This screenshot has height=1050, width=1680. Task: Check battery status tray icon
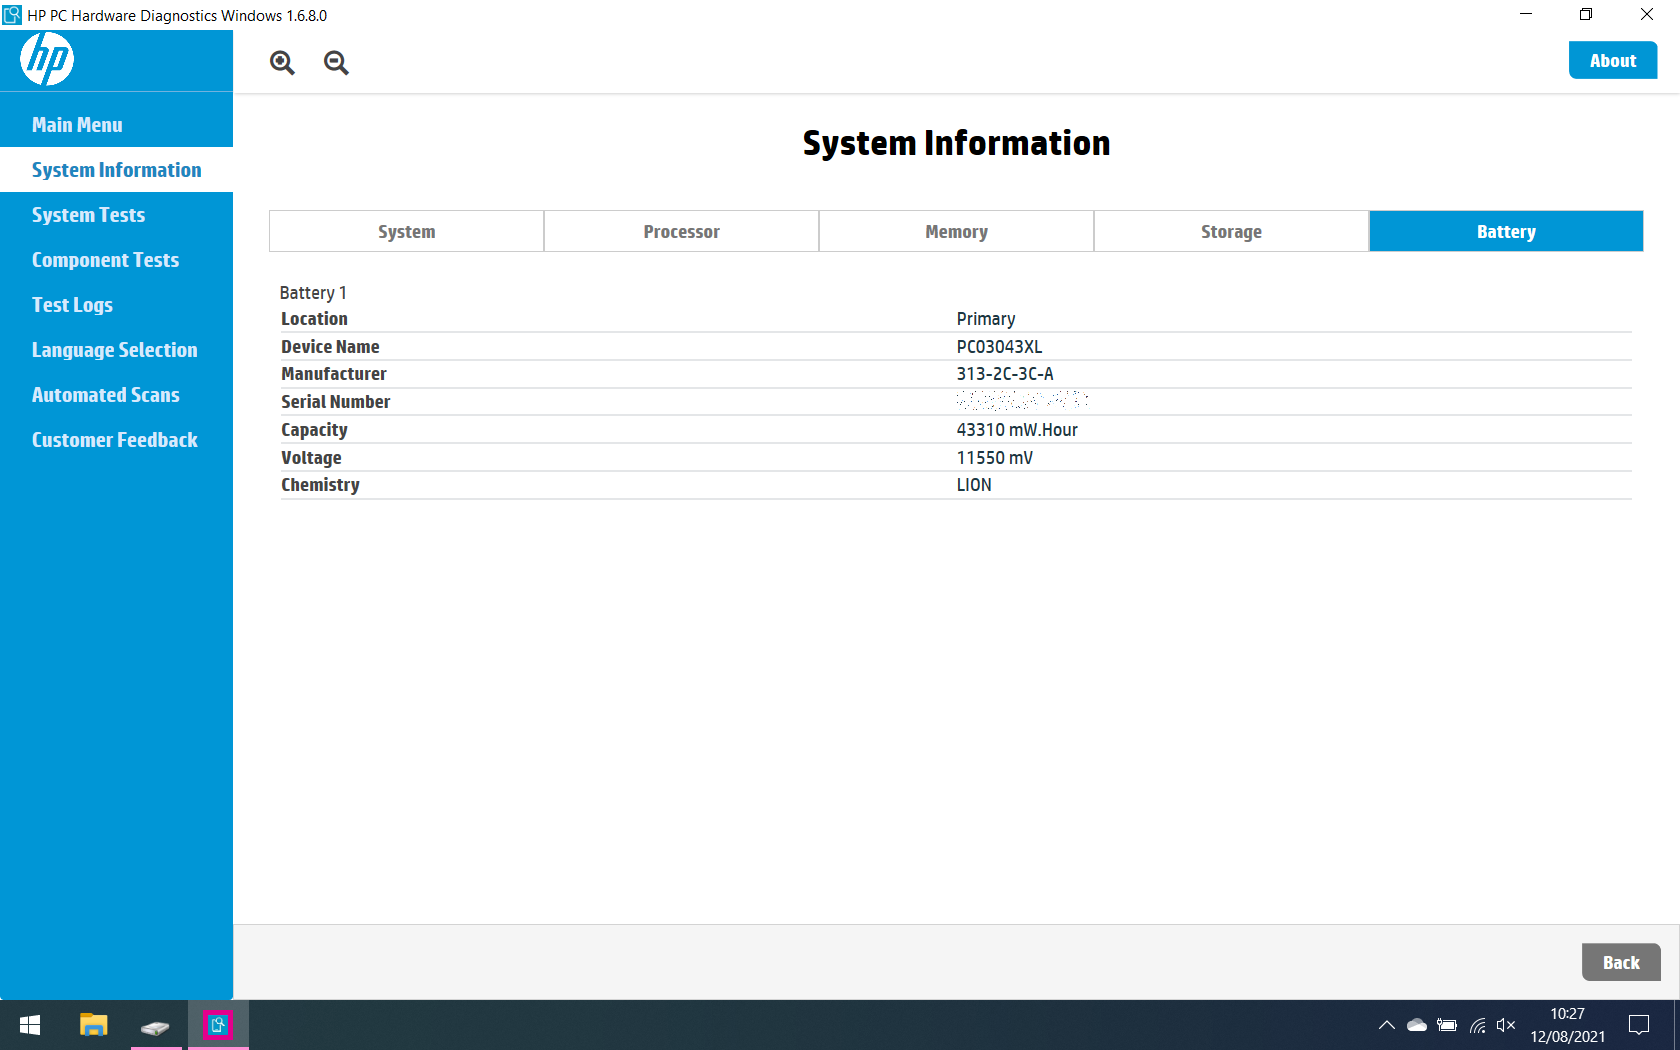click(x=1447, y=1025)
